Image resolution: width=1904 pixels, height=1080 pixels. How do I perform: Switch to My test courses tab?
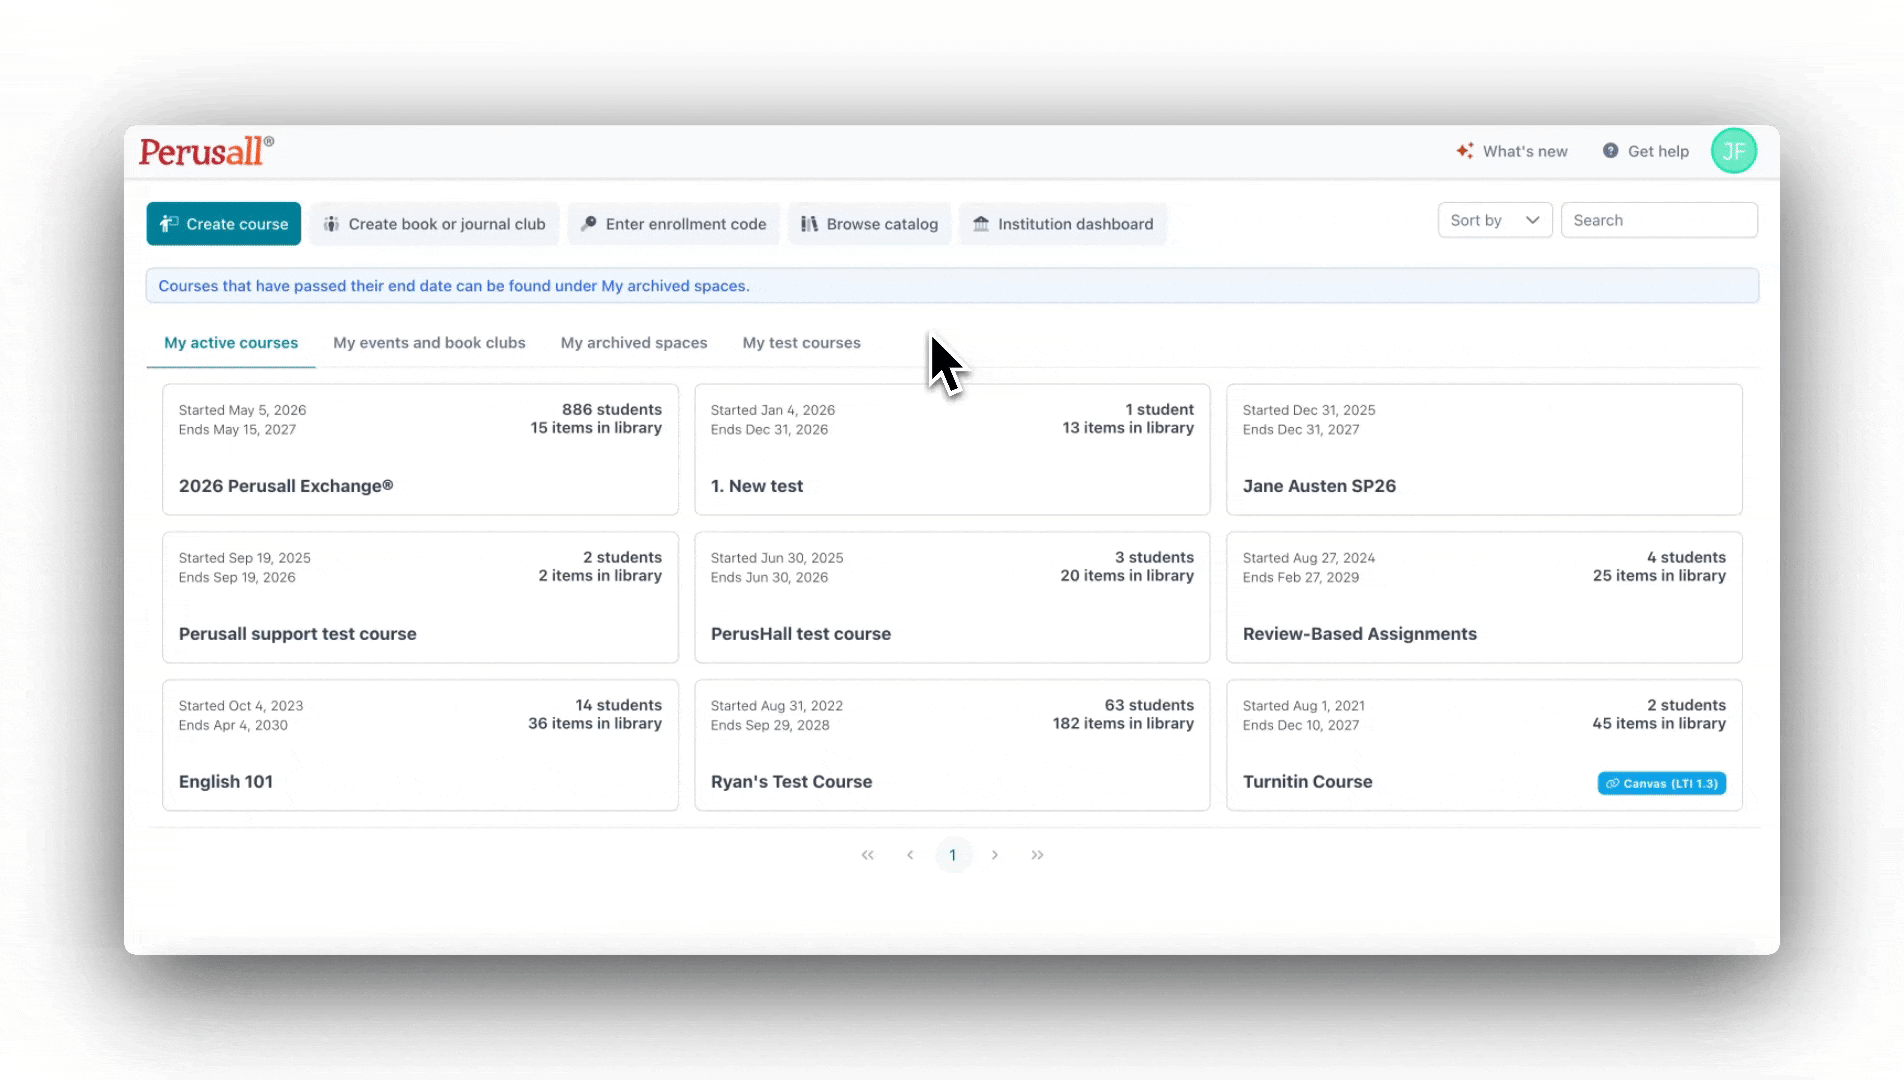(801, 343)
